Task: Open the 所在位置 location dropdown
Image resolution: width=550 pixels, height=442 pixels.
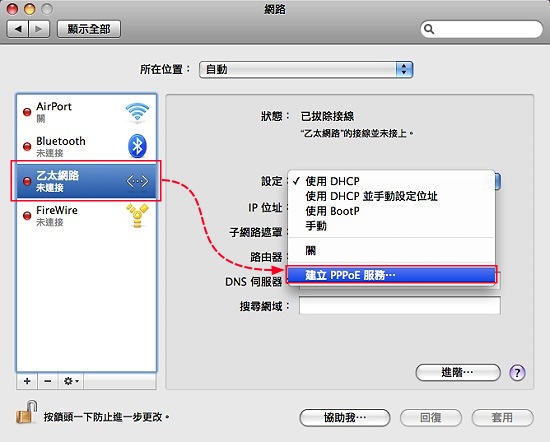Action: tap(306, 69)
